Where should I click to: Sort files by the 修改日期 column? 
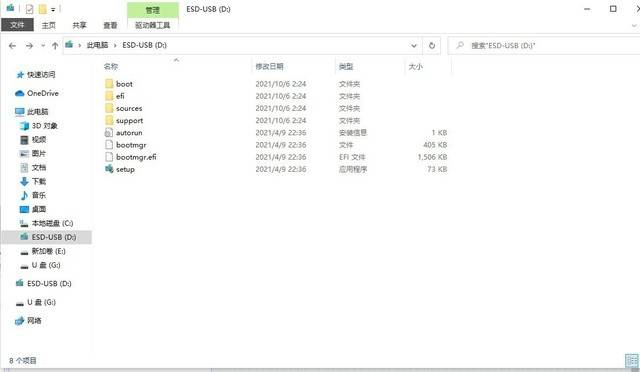coord(269,67)
